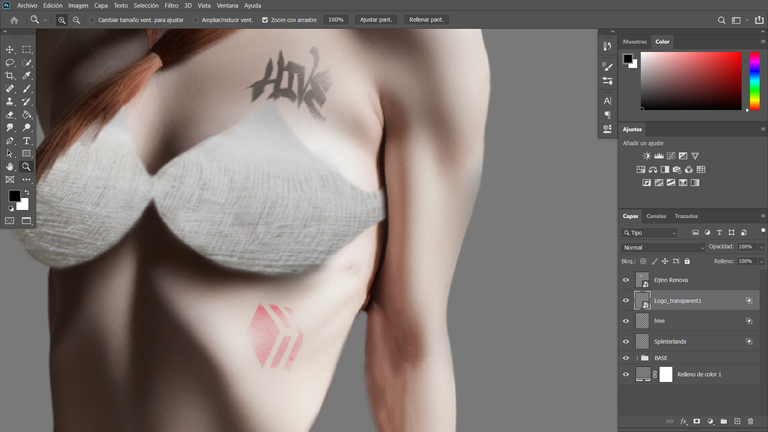Image resolution: width=768 pixels, height=432 pixels.
Task: Hide the hive layer
Action: [625, 321]
